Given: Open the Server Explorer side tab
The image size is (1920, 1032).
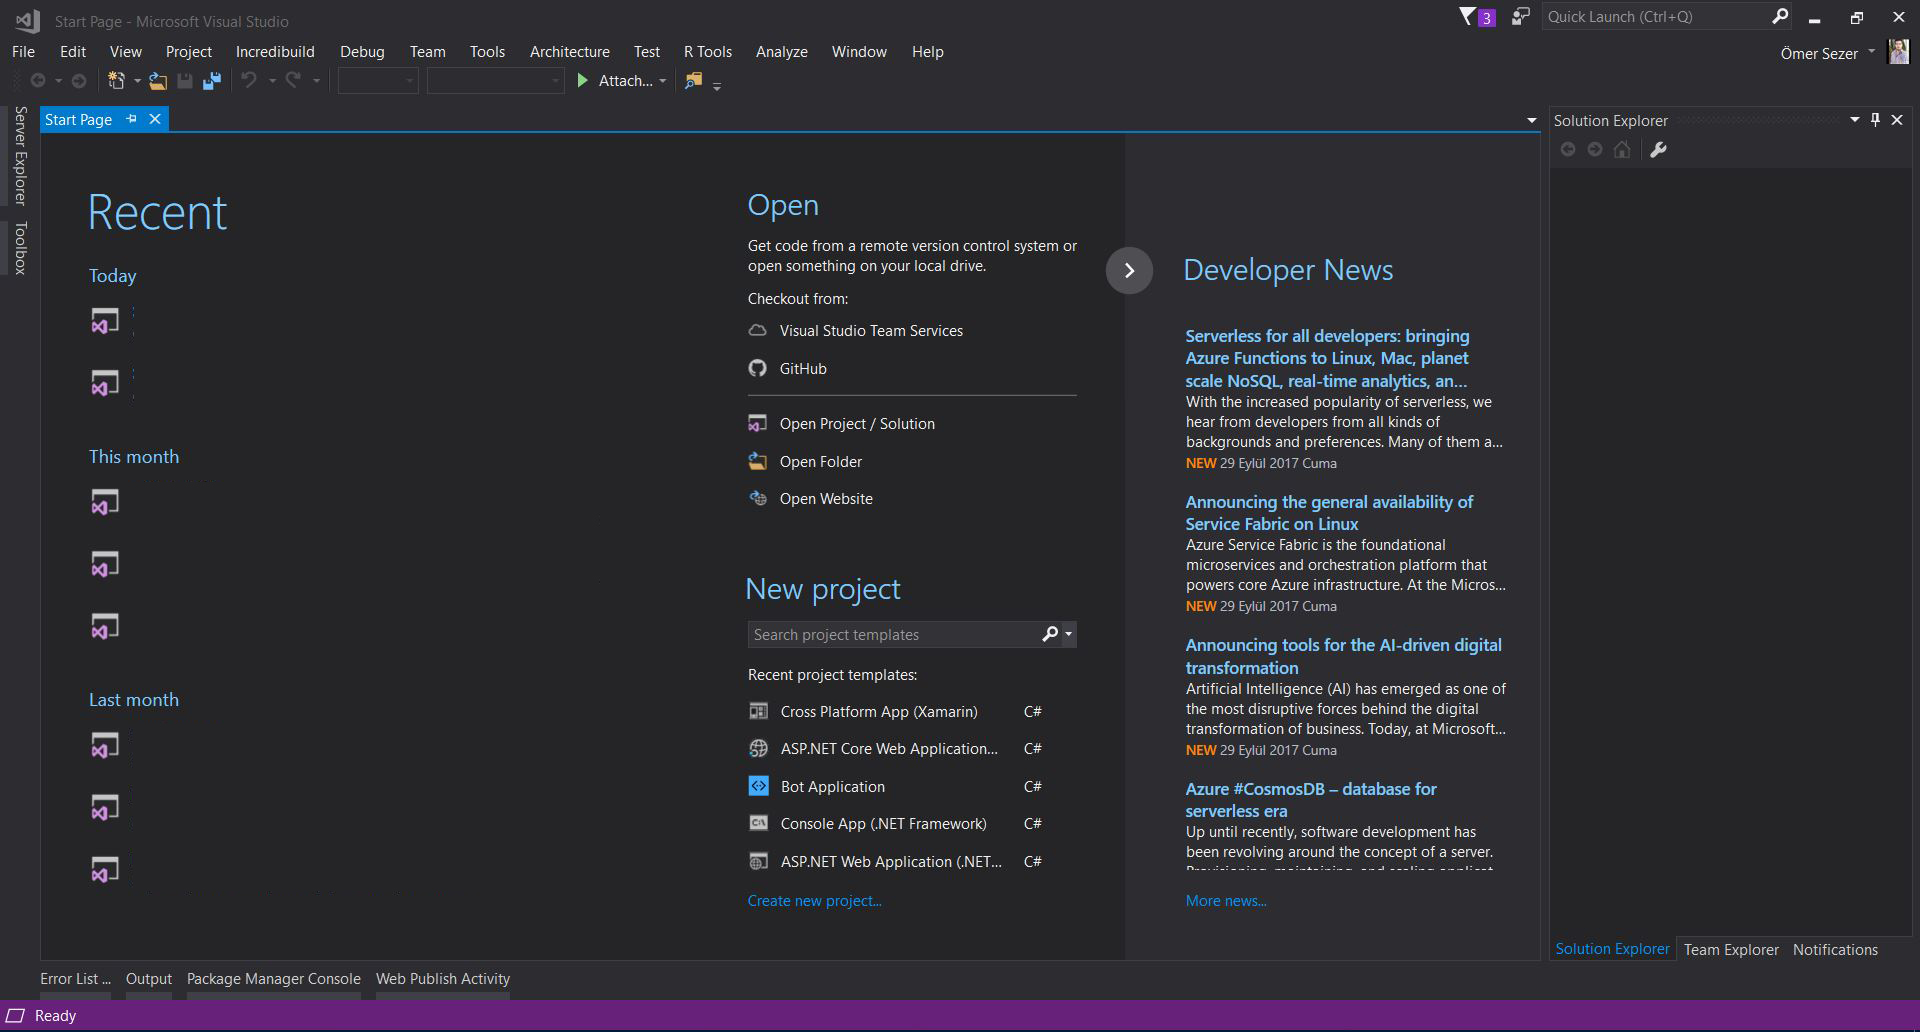Looking at the screenshot, I should (x=19, y=155).
